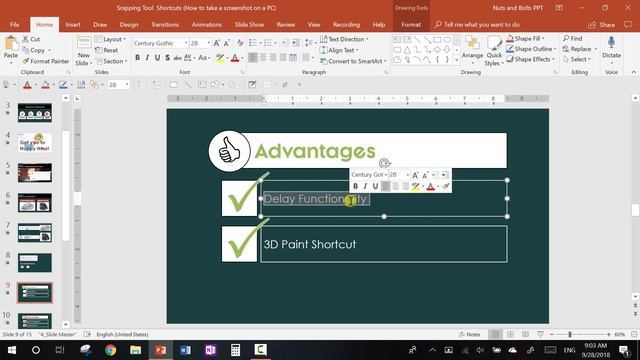Open Shape Outline dropdown

click(531, 49)
